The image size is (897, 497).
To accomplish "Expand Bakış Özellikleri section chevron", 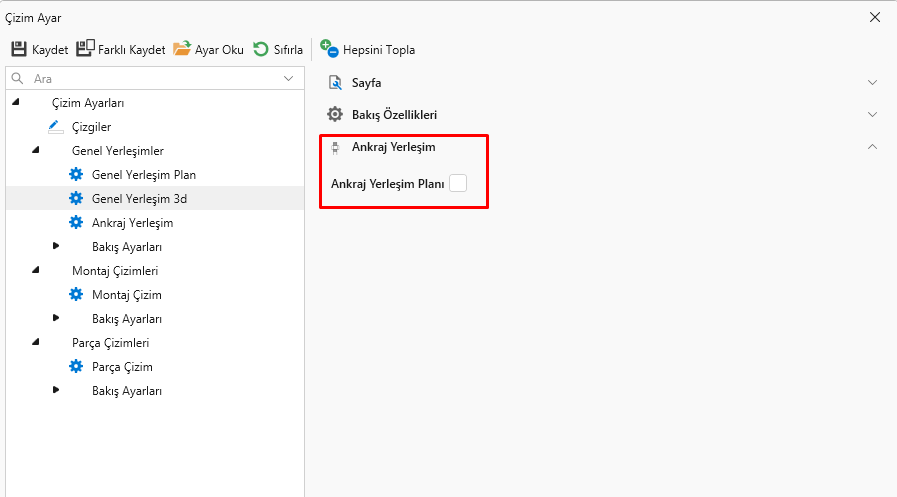I will (x=872, y=115).
